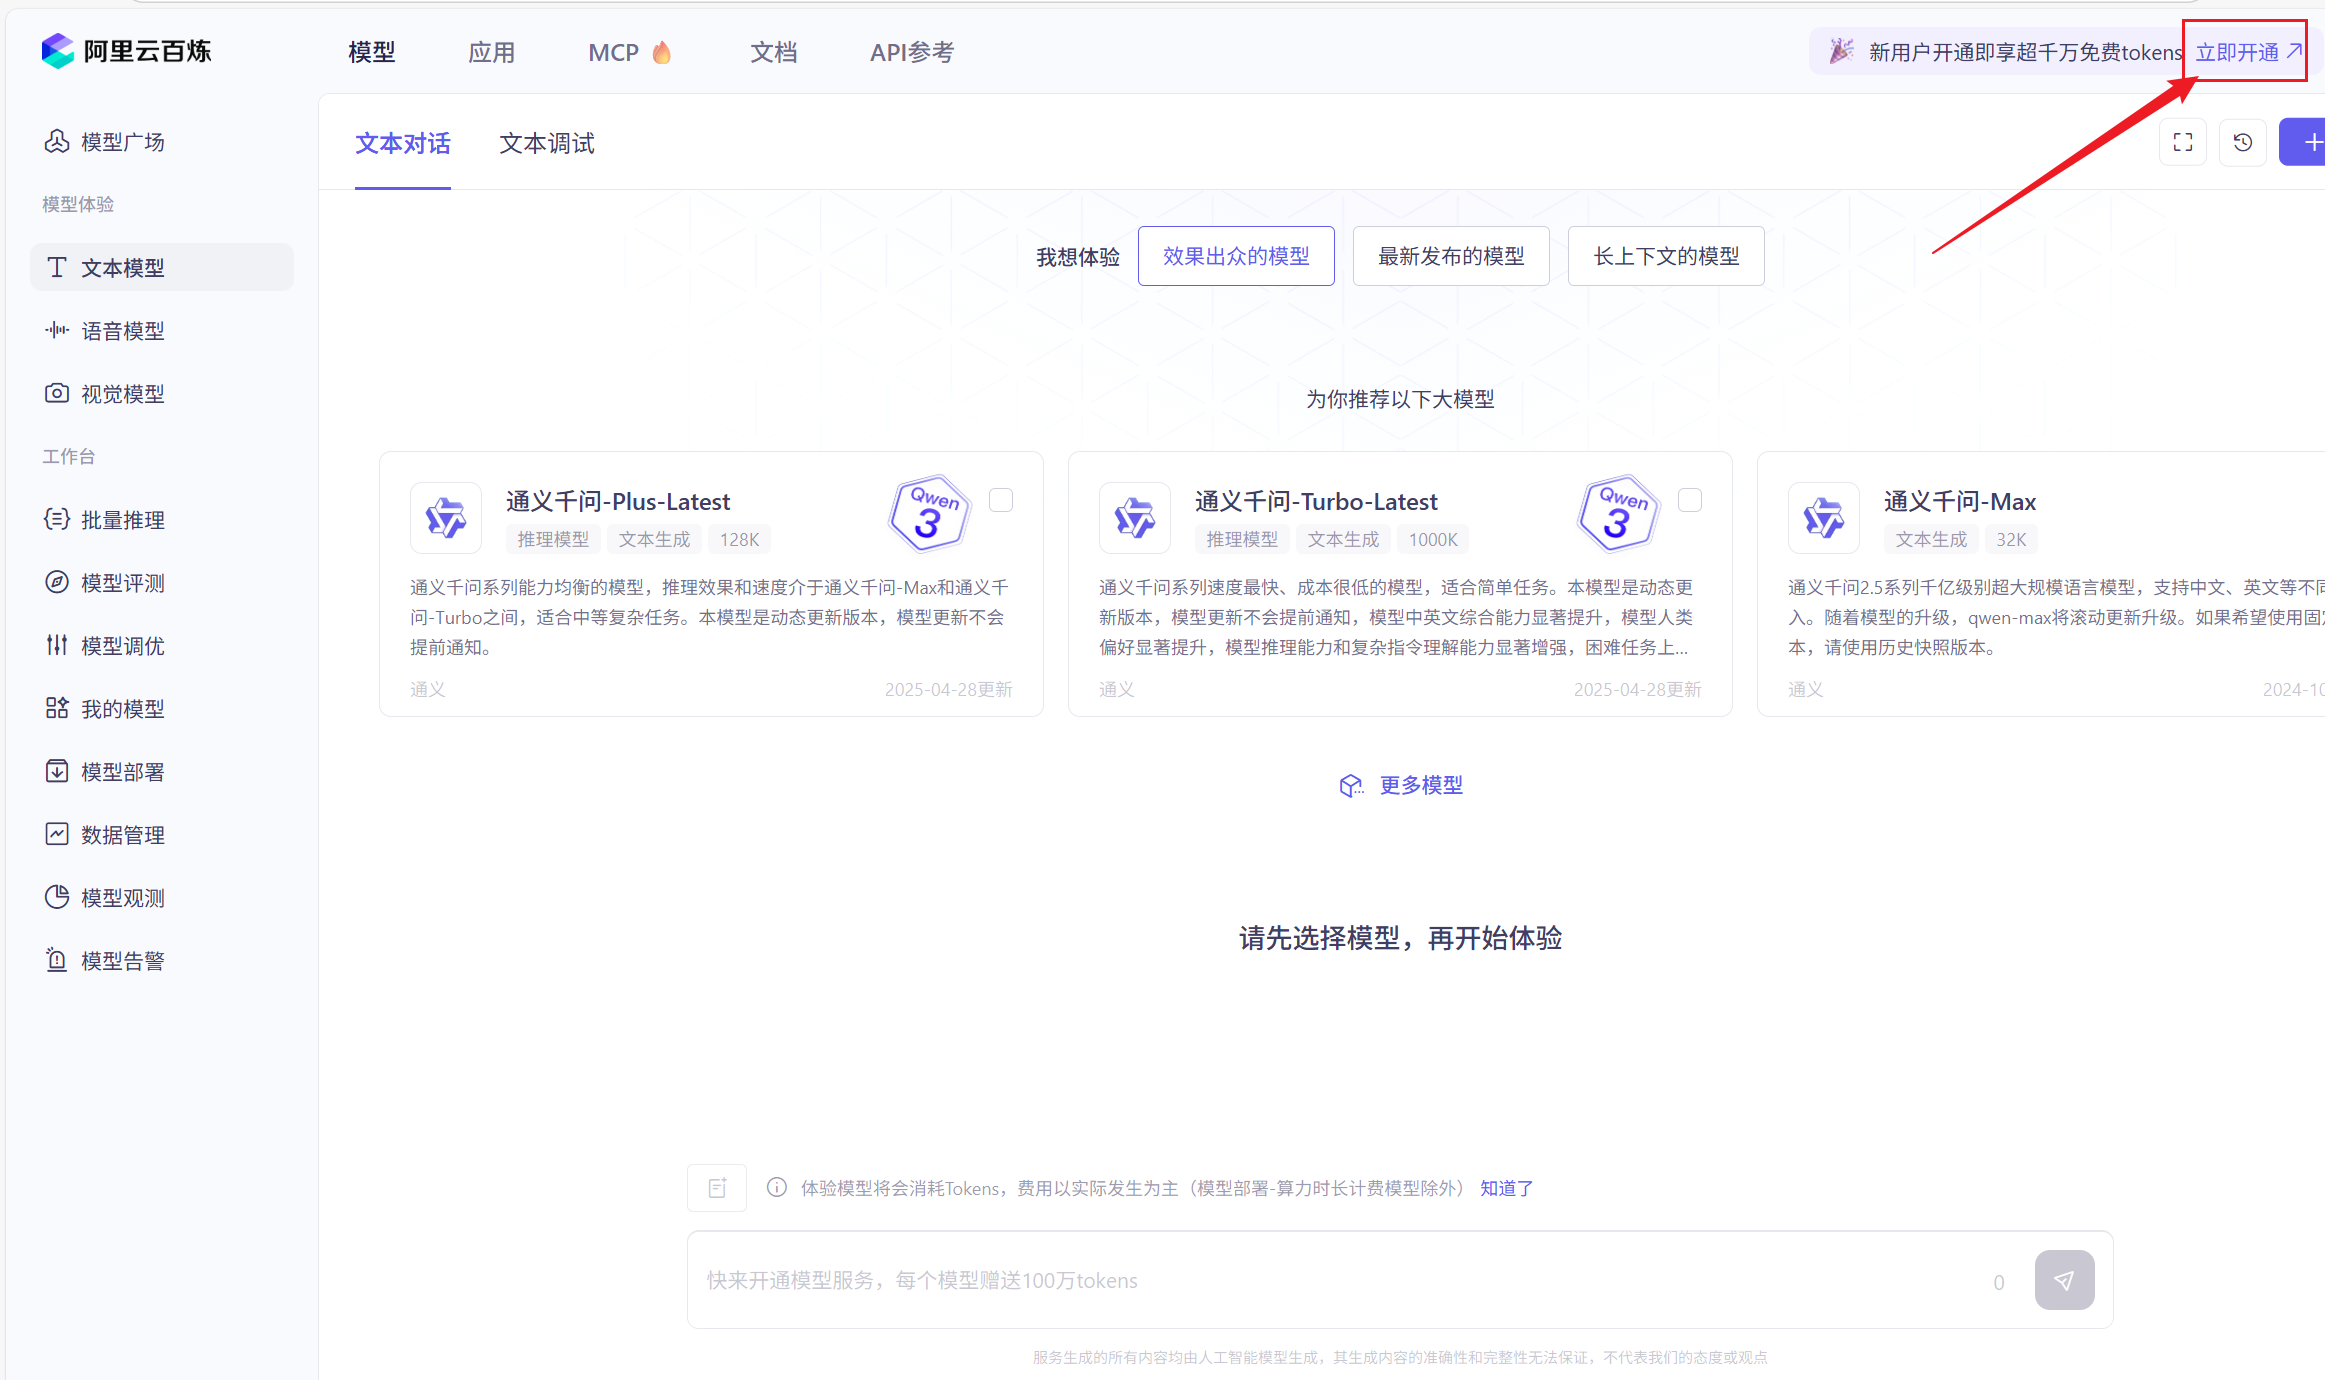Click the 通义千问-Plus-Latest card title

tap(618, 501)
